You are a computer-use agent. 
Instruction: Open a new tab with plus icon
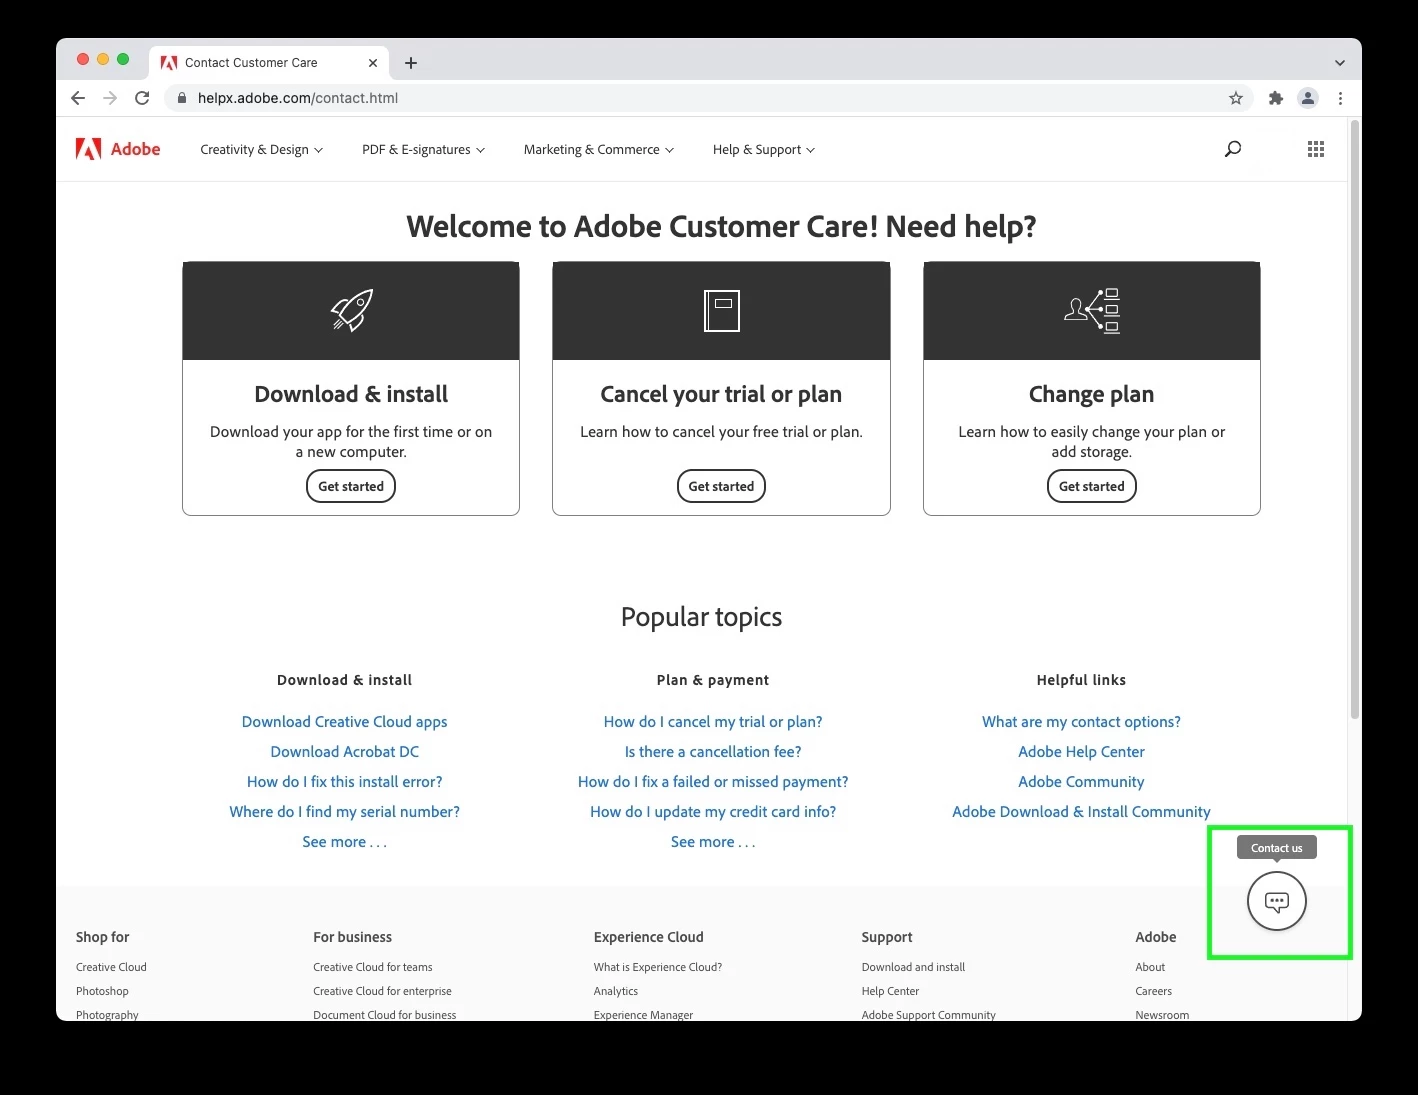point(411,63)
